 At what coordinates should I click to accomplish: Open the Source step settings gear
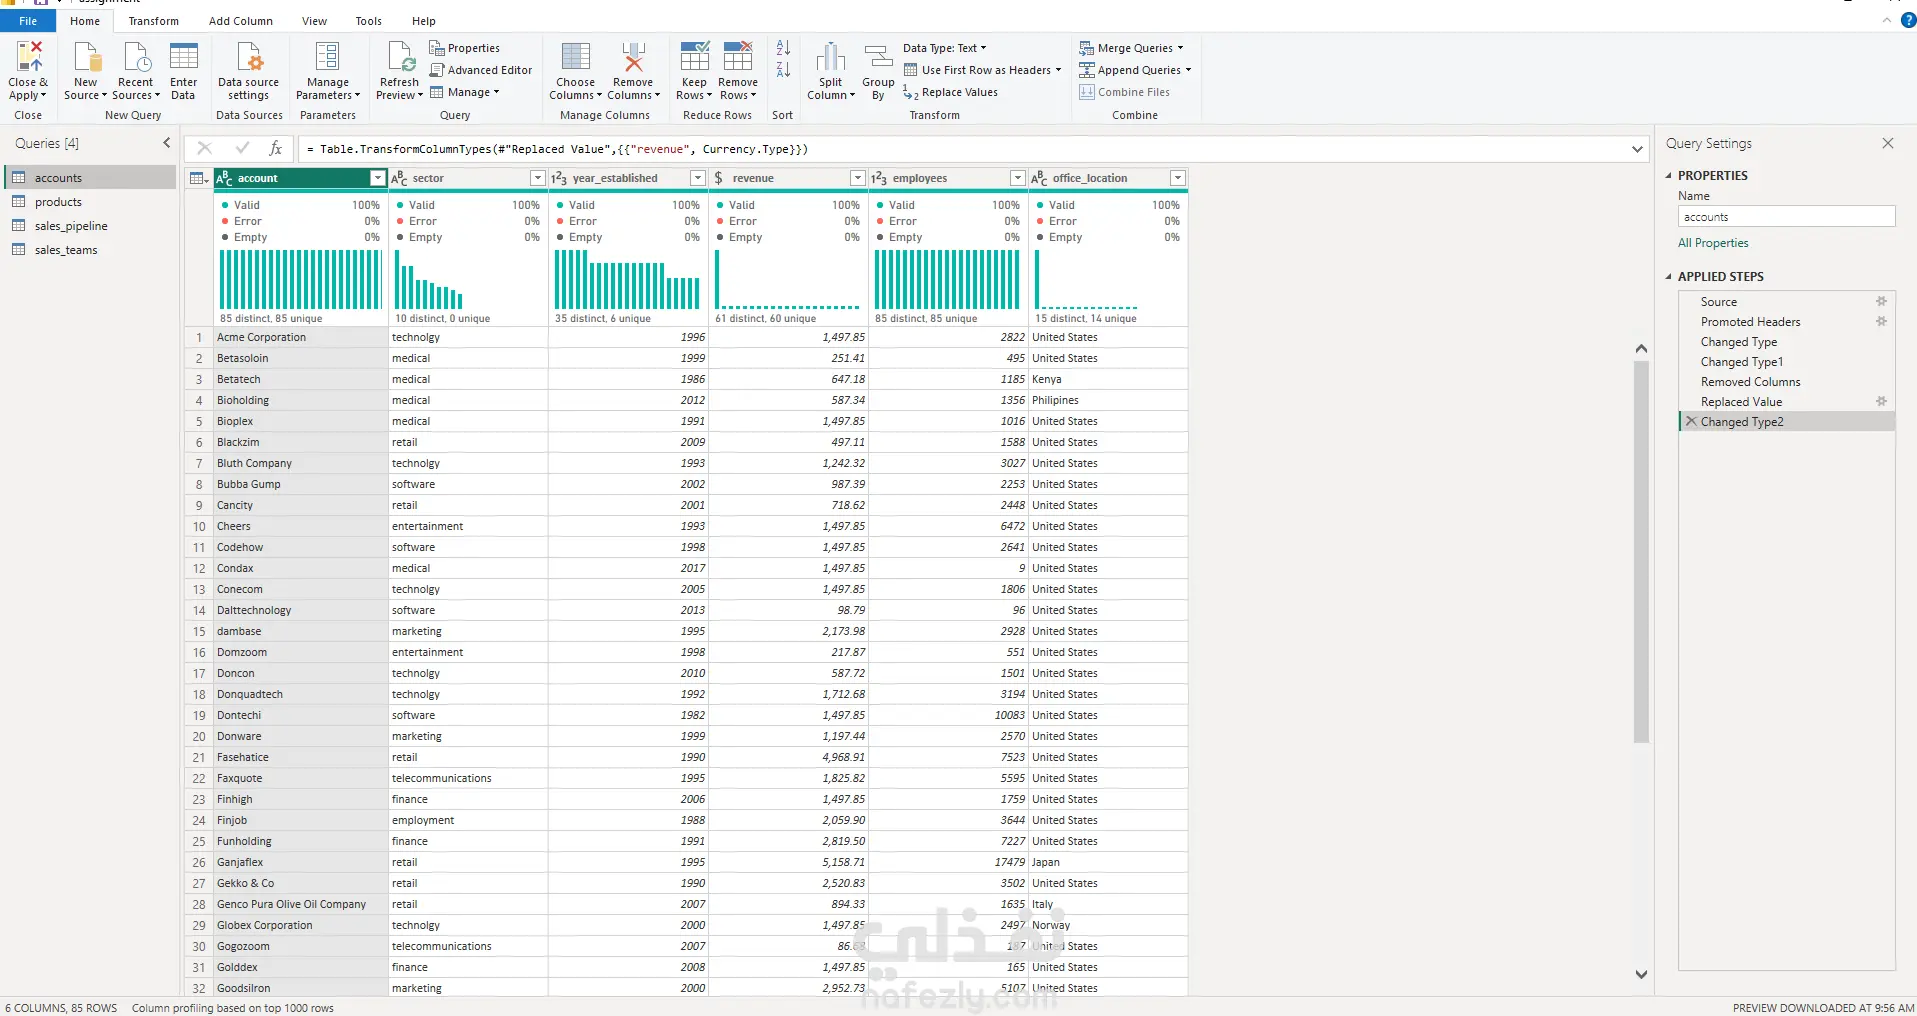point(1881,302)
